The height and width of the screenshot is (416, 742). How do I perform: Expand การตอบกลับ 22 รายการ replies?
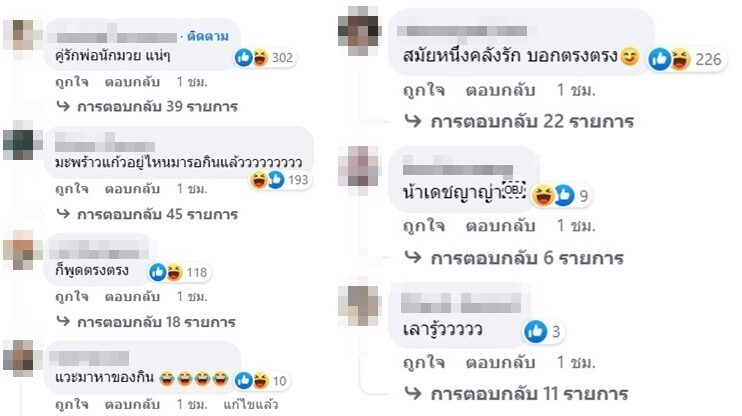pos(519,122)
